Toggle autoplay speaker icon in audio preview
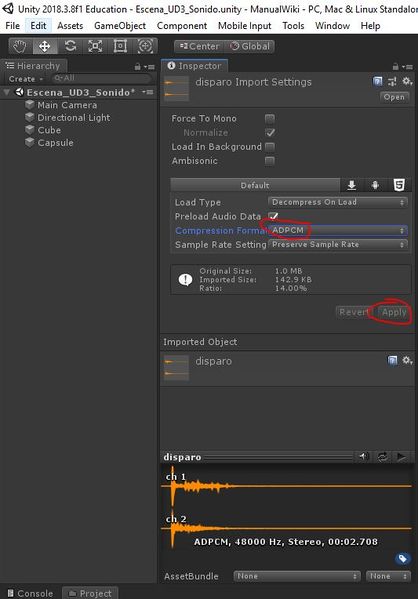This screenshot has width=418, height=599. pos(364,457)
